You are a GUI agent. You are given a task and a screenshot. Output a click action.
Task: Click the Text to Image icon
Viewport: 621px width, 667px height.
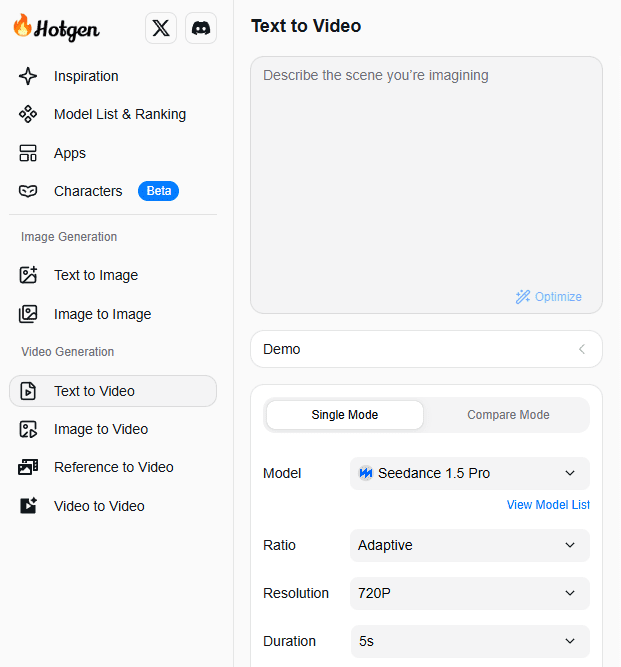click(x=28, y=275)
